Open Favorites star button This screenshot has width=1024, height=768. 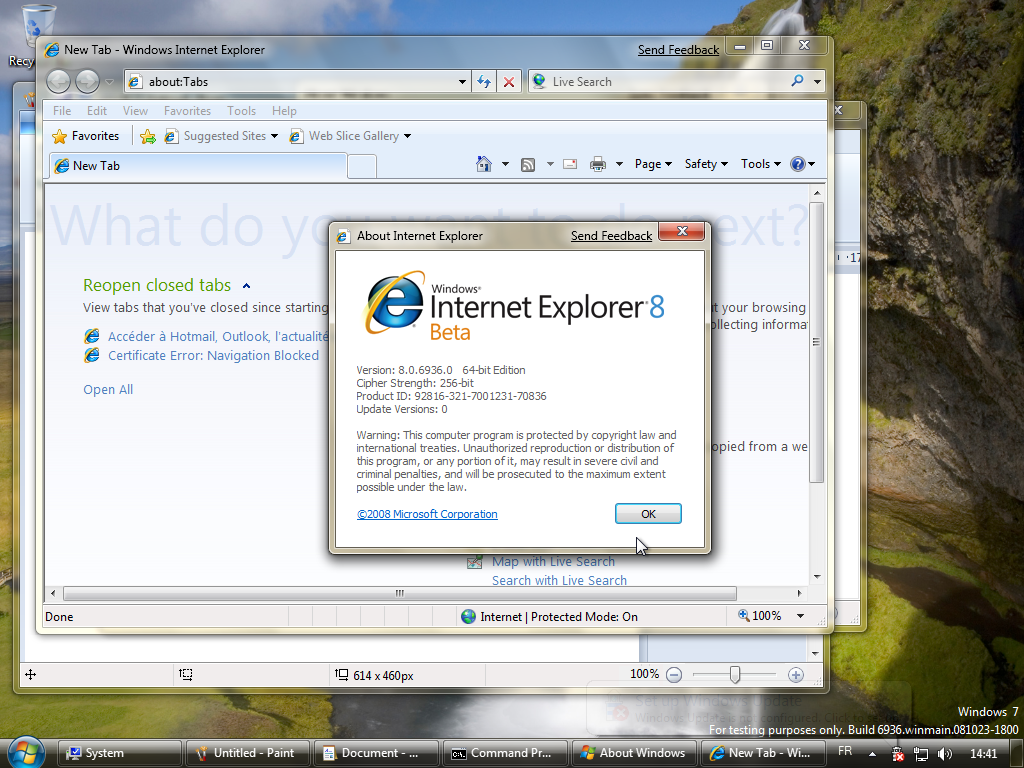coord(86,136)
